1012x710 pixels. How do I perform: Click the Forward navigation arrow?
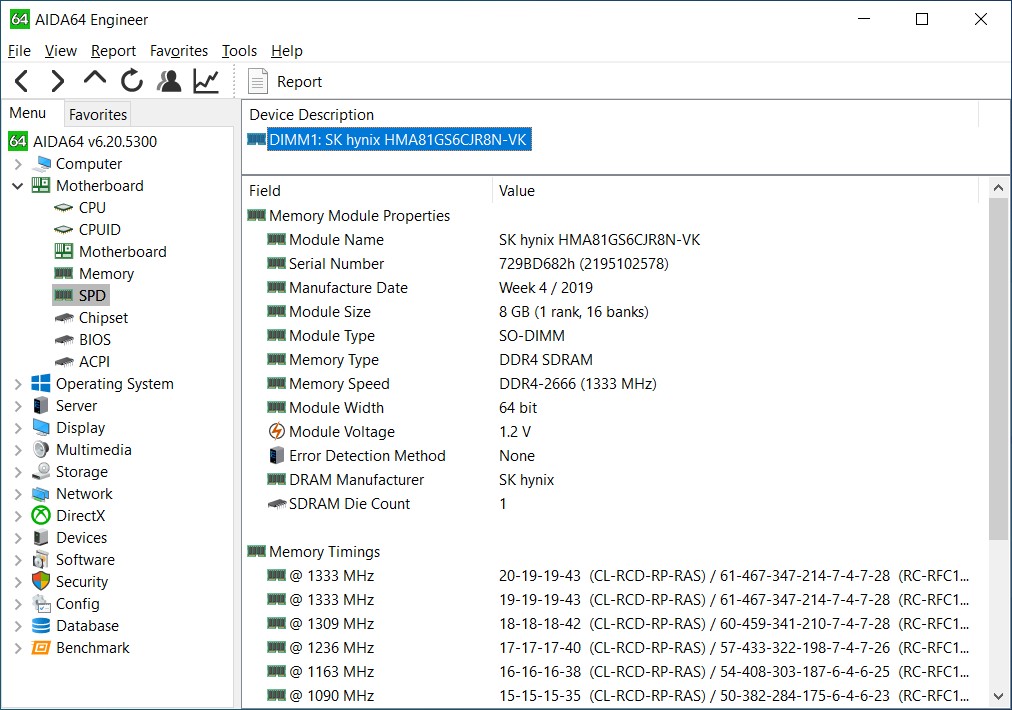point(58,82)
